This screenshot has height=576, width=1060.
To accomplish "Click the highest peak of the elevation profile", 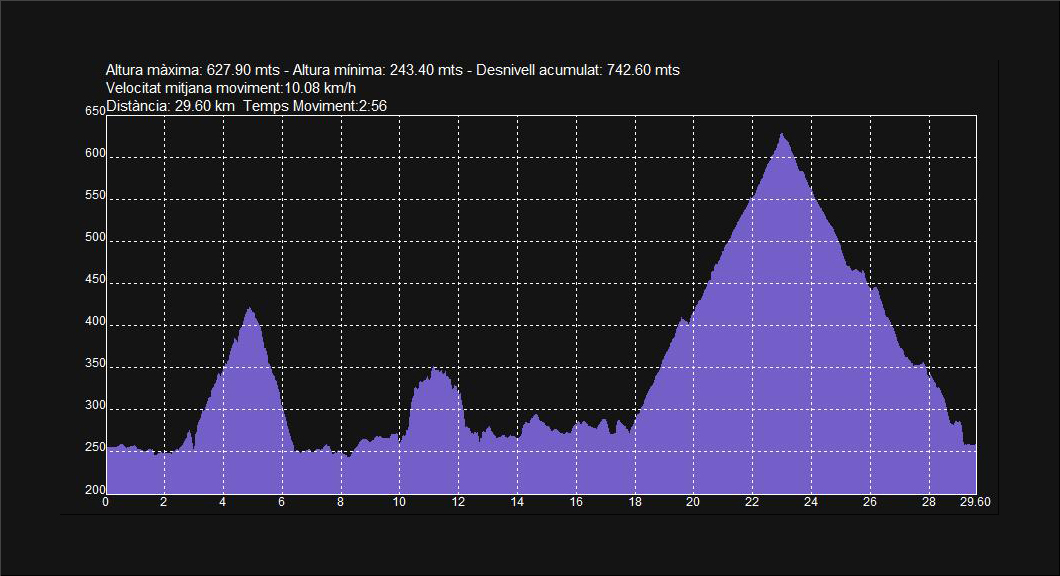I will pos(781,135).
